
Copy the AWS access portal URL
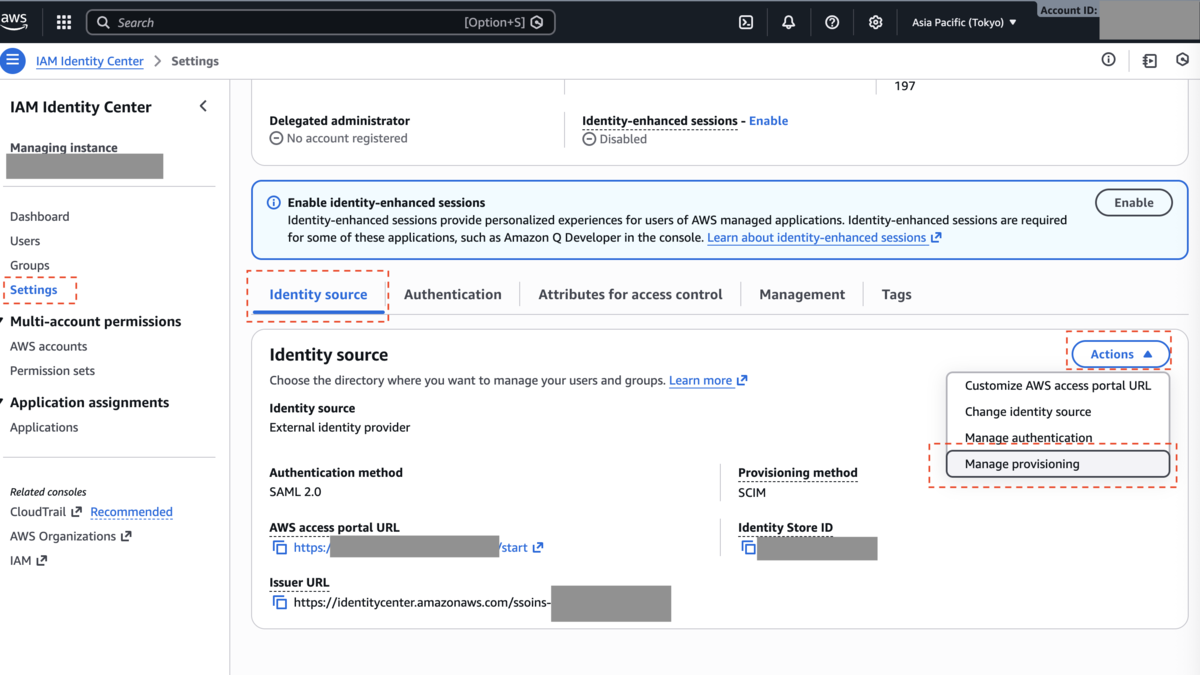[x=280, y=547]
